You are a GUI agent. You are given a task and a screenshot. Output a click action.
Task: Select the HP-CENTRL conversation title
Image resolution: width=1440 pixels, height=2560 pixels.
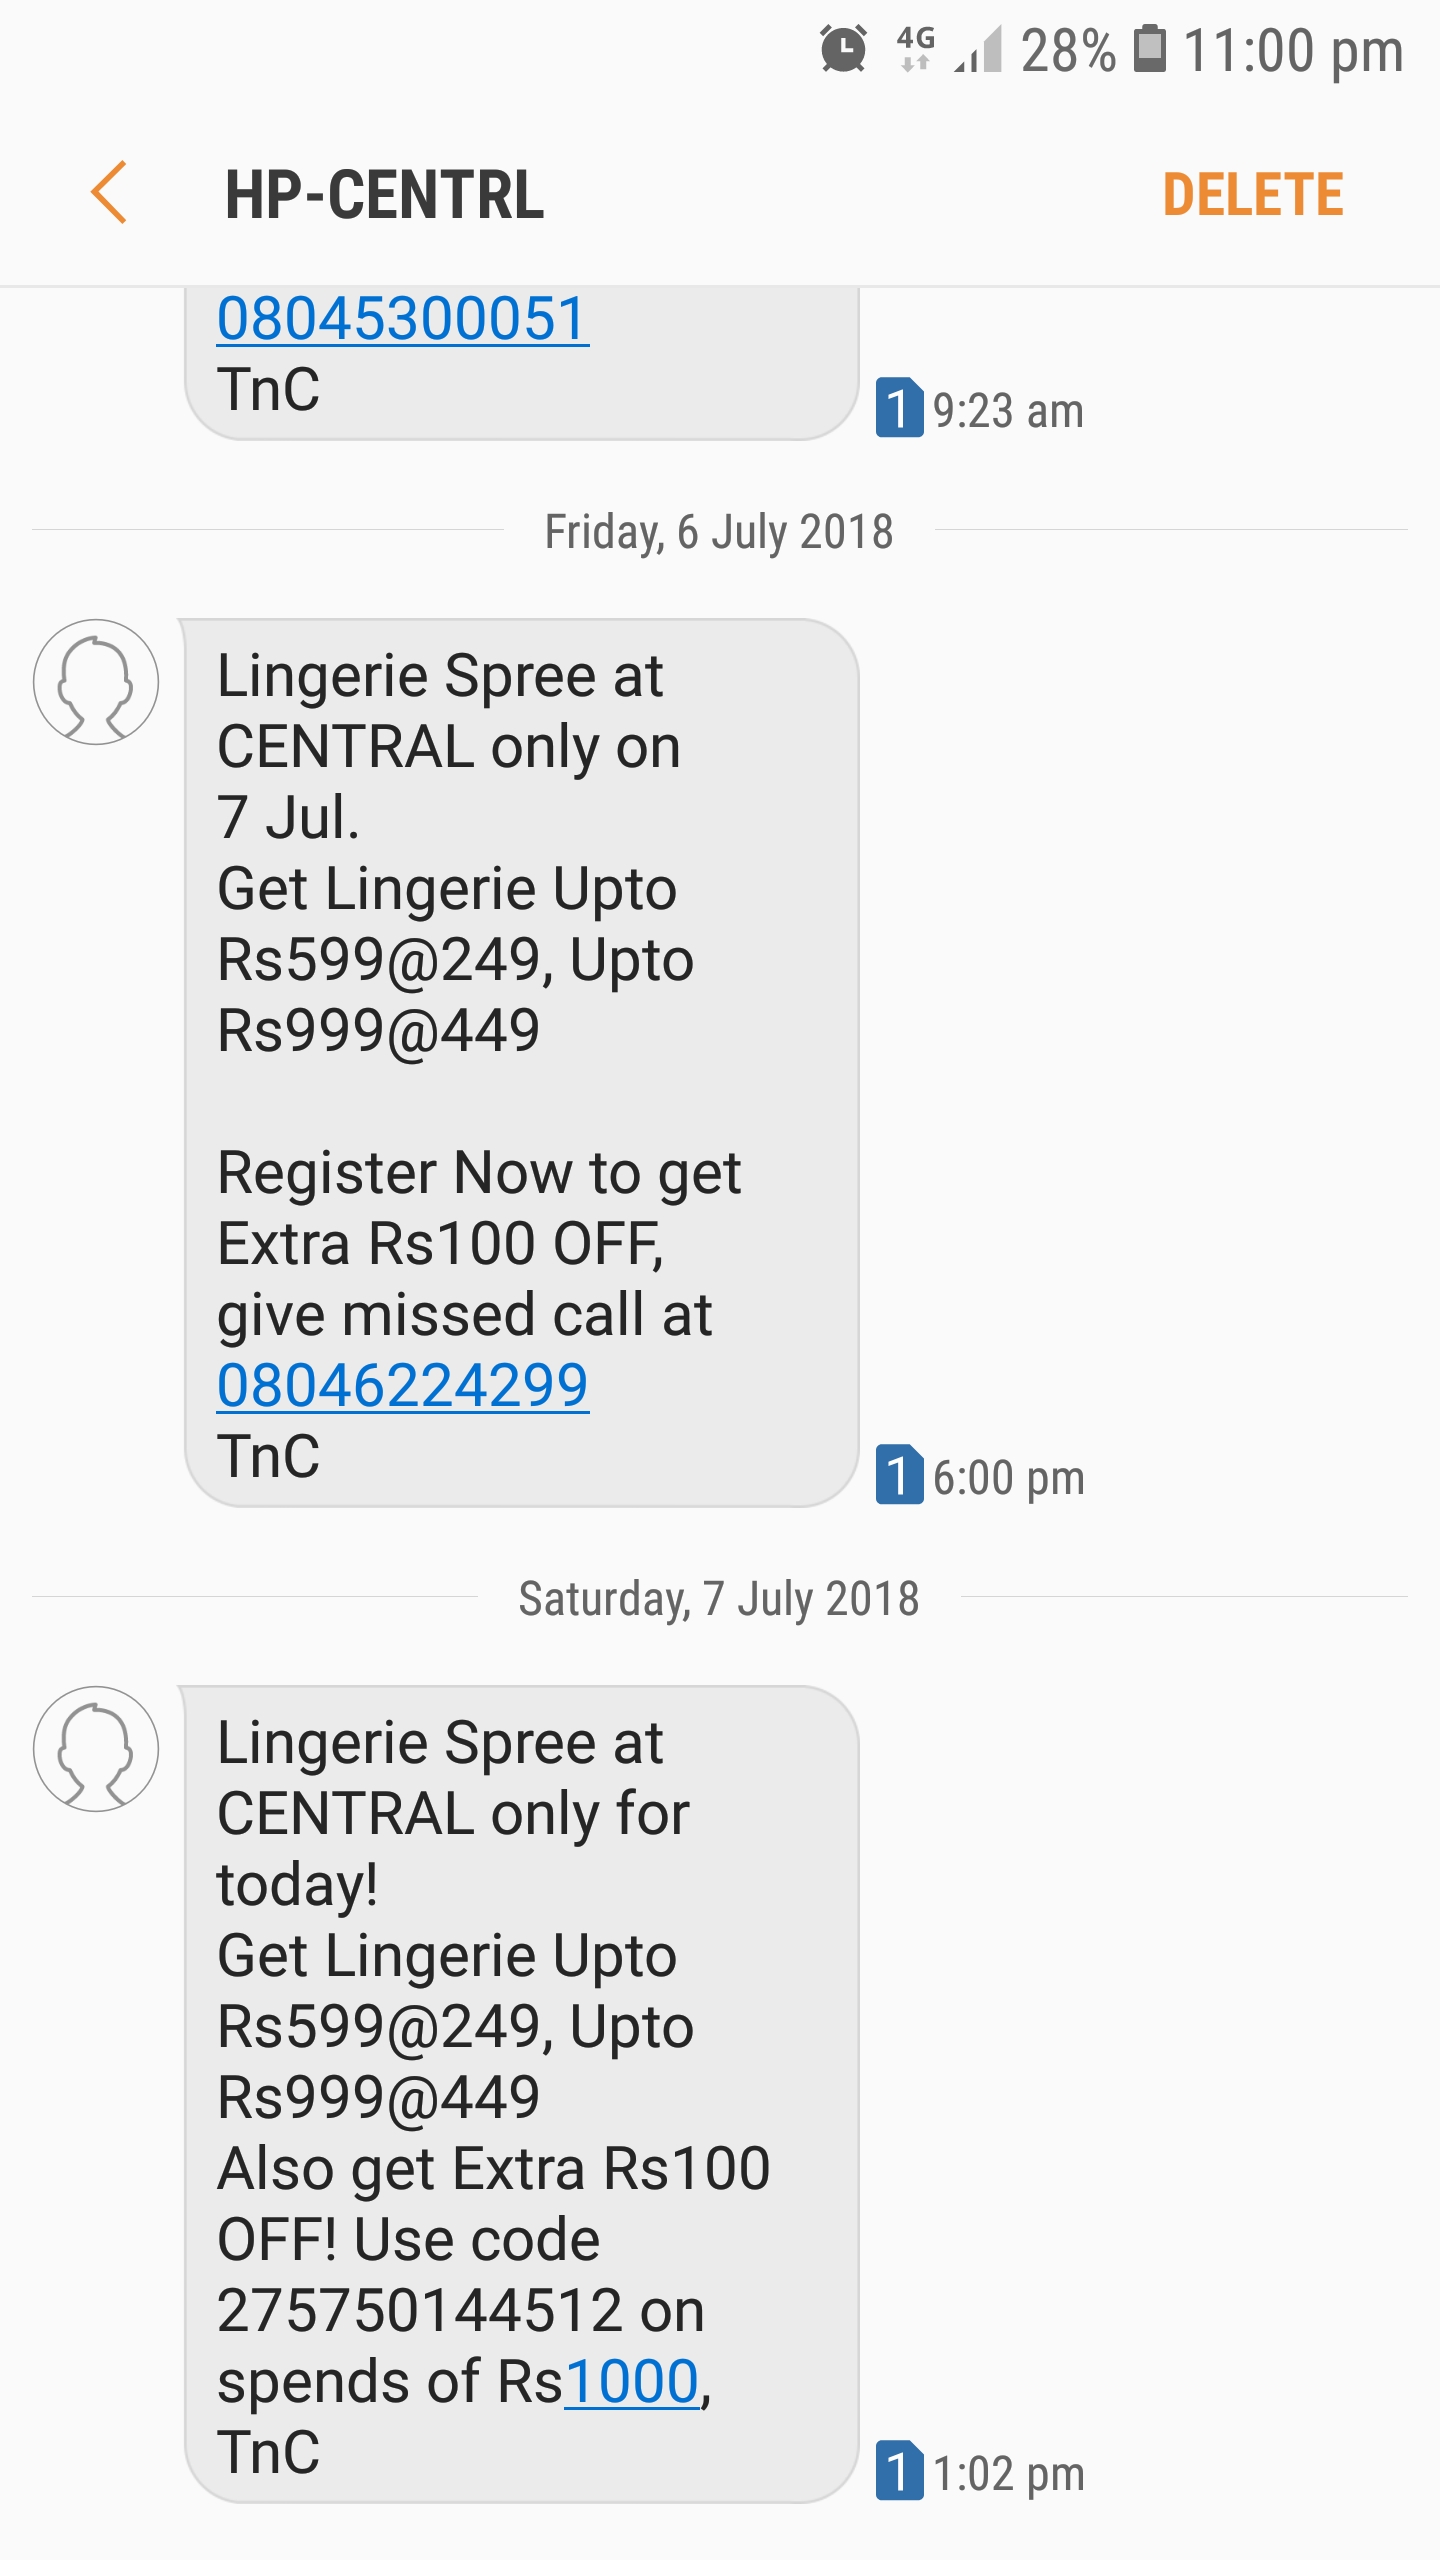tap(385, 194)
